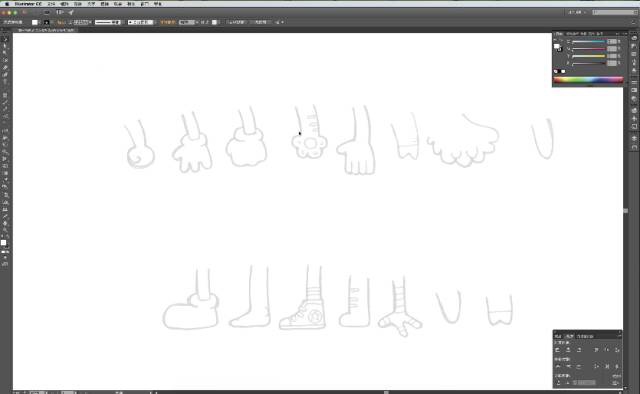
Task: Click the fill and stroke indicator in the toolbar
Action: click(4, 244)
